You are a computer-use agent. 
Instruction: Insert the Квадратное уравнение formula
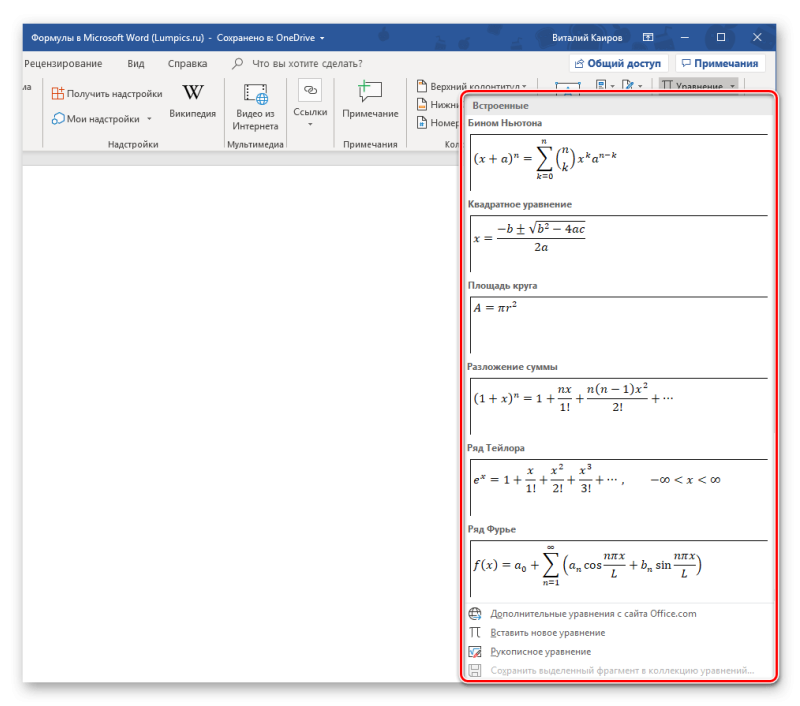619,243
